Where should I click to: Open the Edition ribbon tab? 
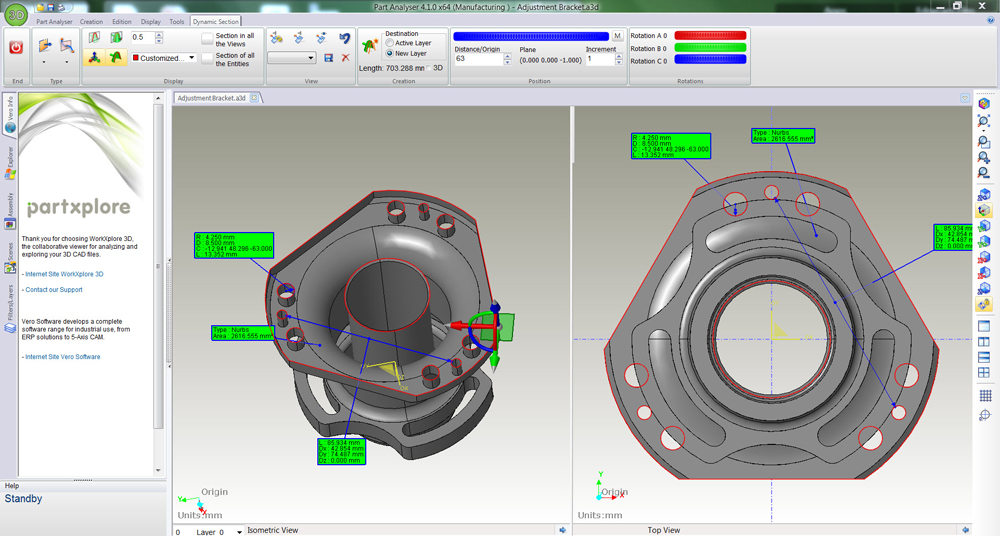pyautogui.click(x=122, y=22)
